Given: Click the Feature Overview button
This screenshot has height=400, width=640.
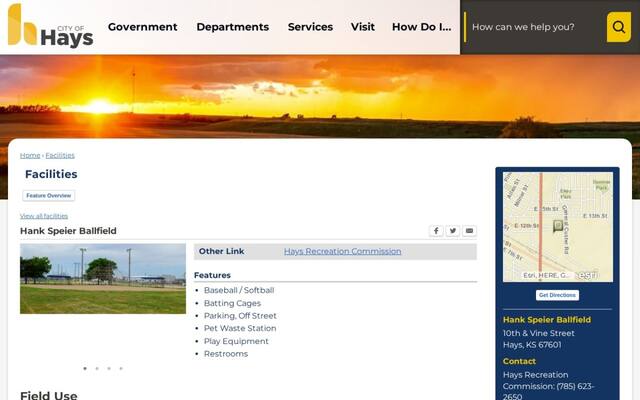Looking at the screenshot, I should click(x=49, y=196).
